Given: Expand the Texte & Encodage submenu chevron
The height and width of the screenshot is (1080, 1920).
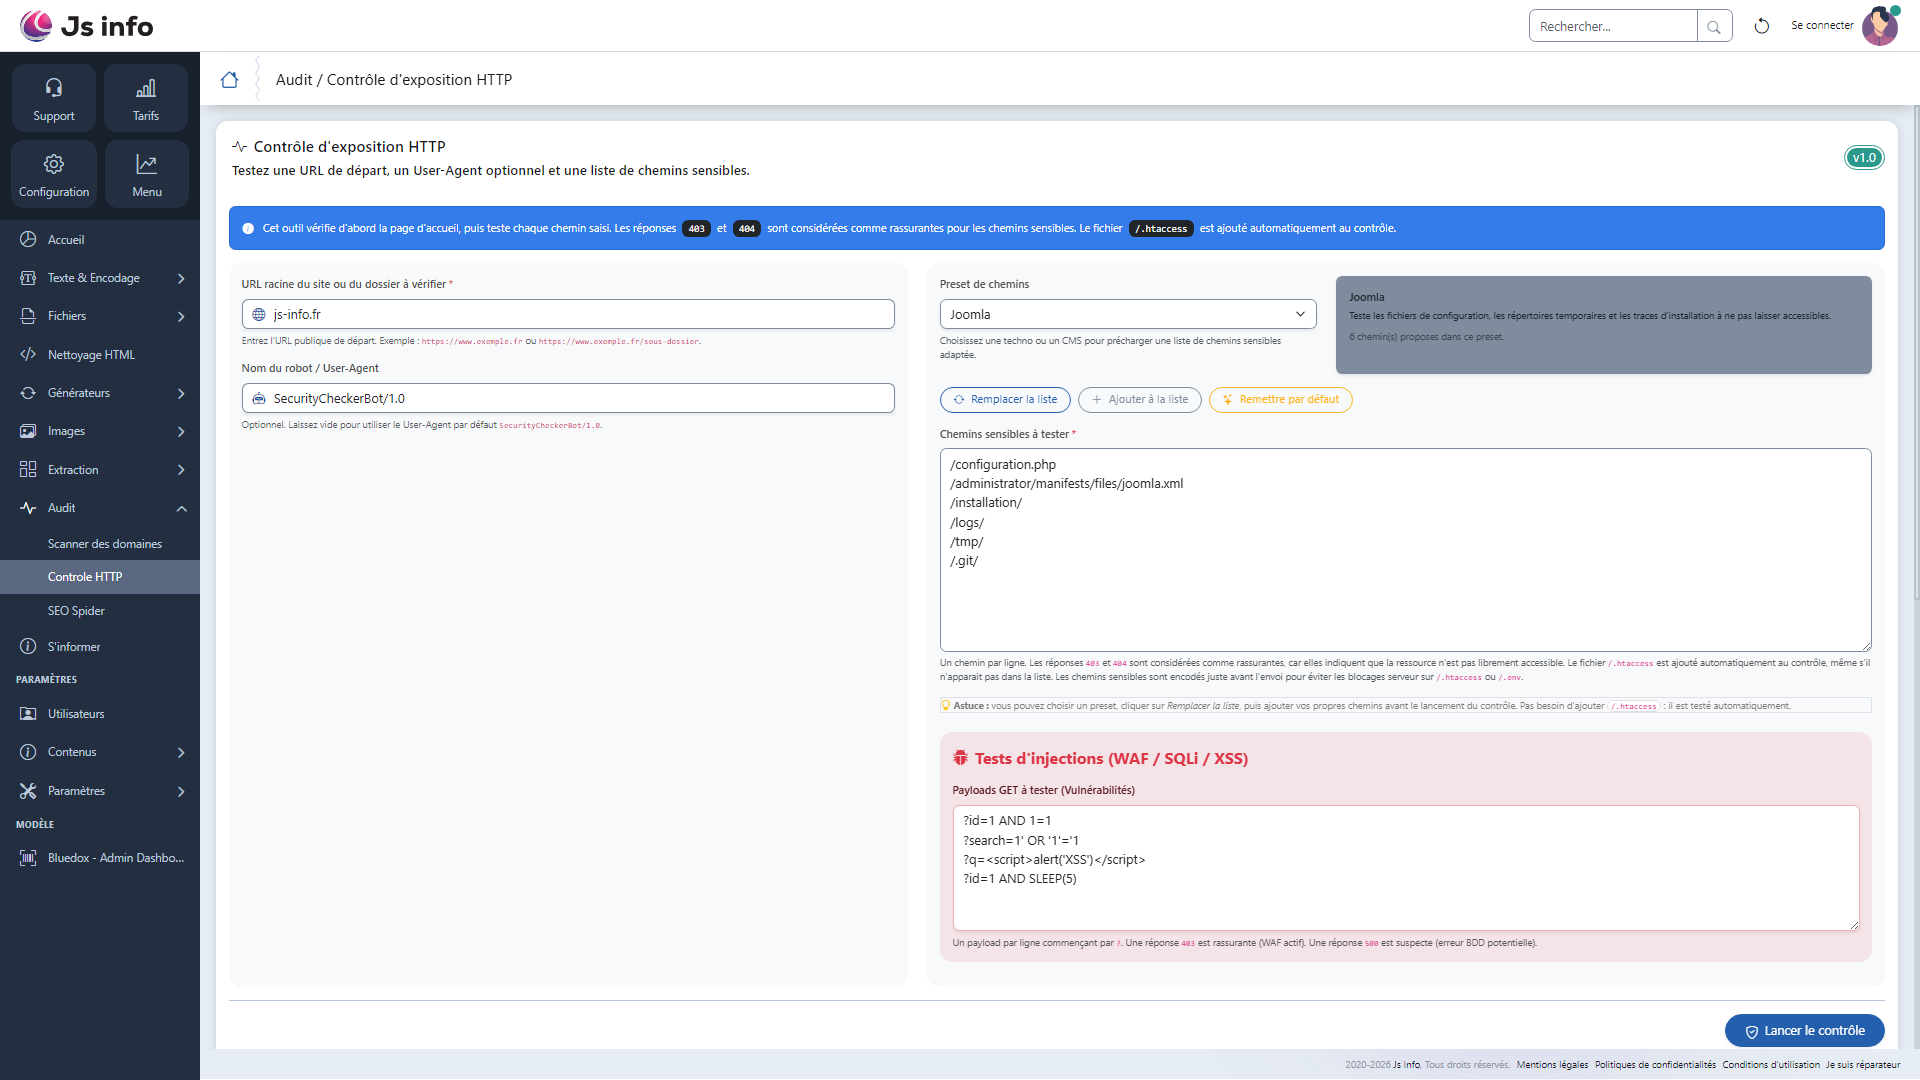Looking at the screenshot, I should coord(181,279).
